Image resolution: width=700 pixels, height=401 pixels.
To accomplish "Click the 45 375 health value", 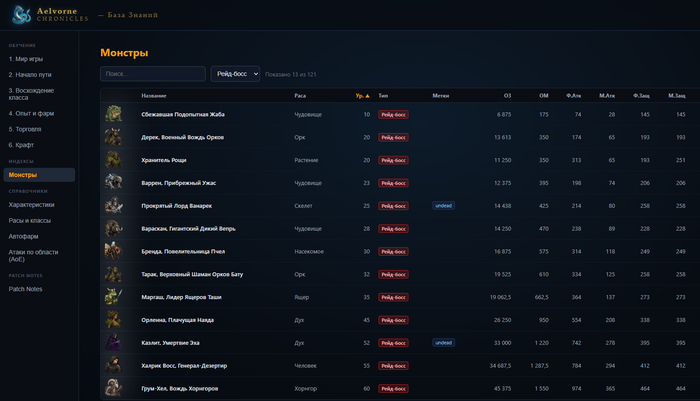I will [x=502, y=388].
